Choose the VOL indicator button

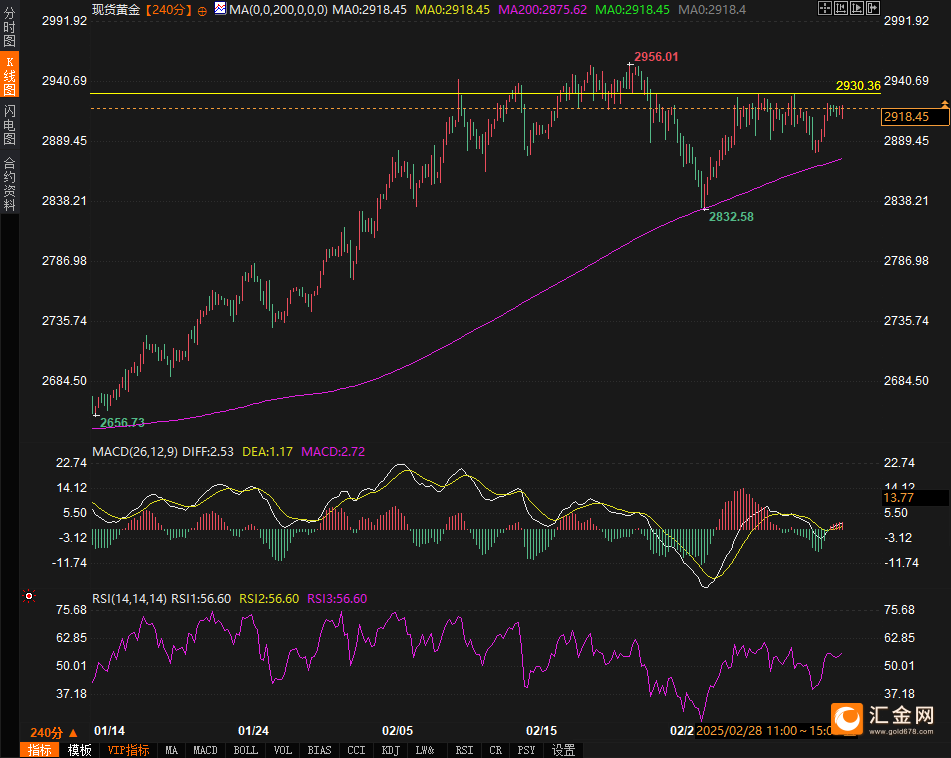[x=283, y=750]
